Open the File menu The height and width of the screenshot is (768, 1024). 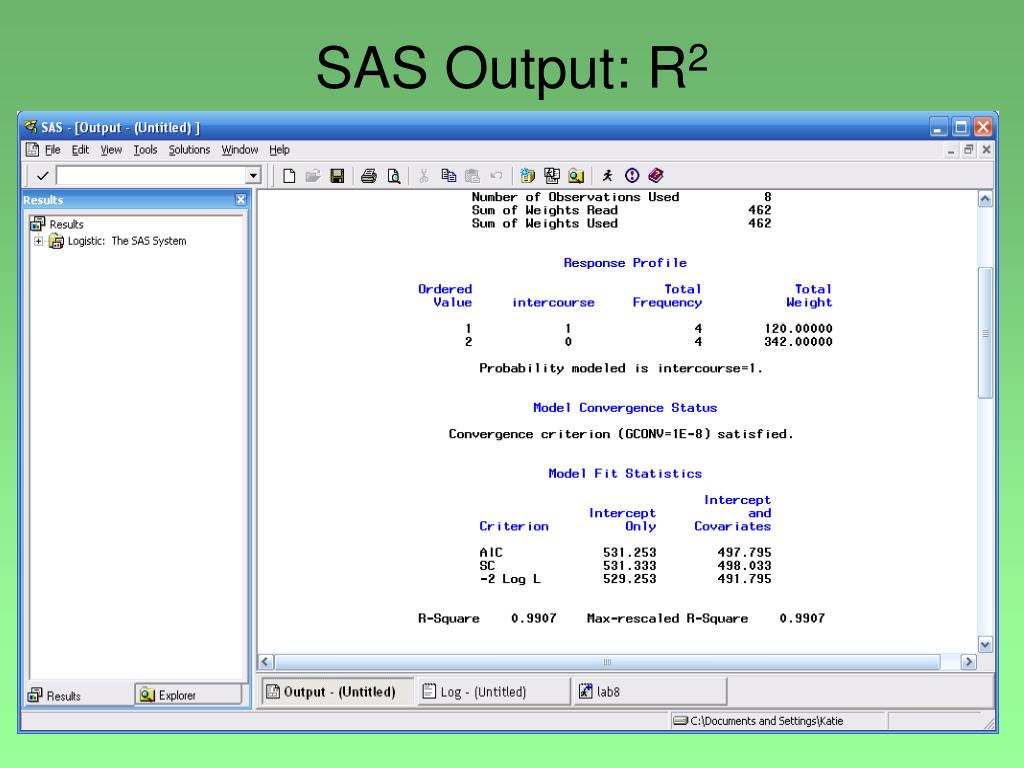pos(52,150)
